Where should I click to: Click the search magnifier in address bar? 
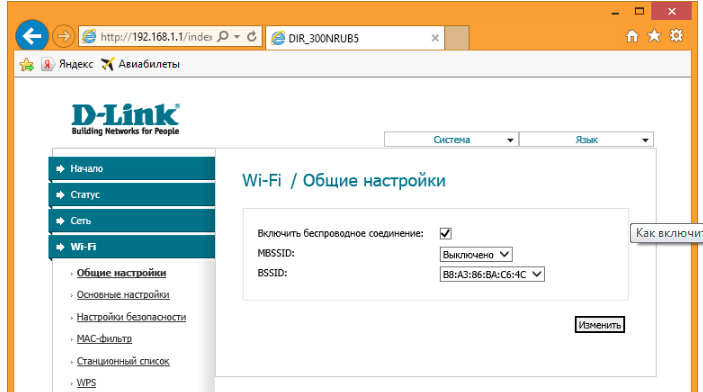223,36
